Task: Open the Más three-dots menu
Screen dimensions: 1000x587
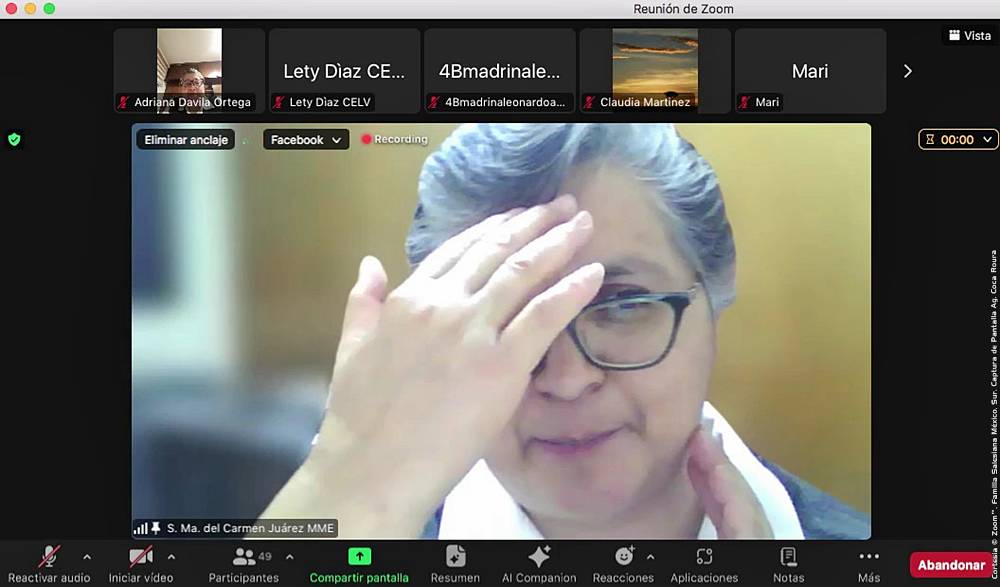Action: coord(869,556)
